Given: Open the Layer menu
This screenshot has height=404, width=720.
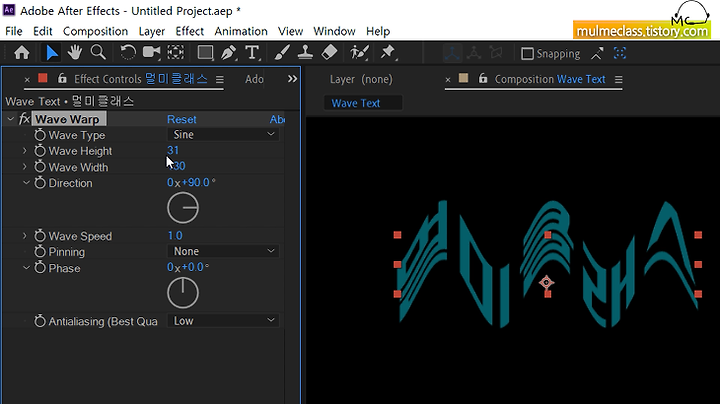Looking at the screenshot, I should click(152, 31).
